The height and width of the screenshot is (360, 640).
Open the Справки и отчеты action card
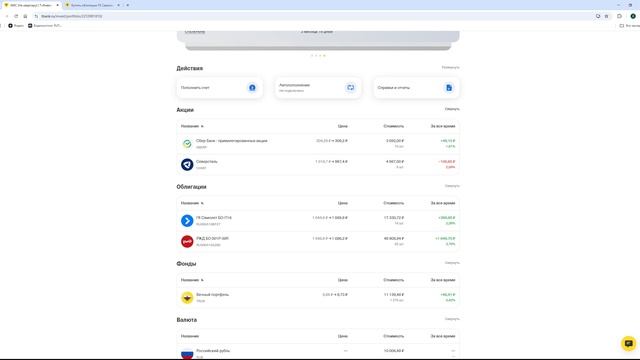click(416, 88)
